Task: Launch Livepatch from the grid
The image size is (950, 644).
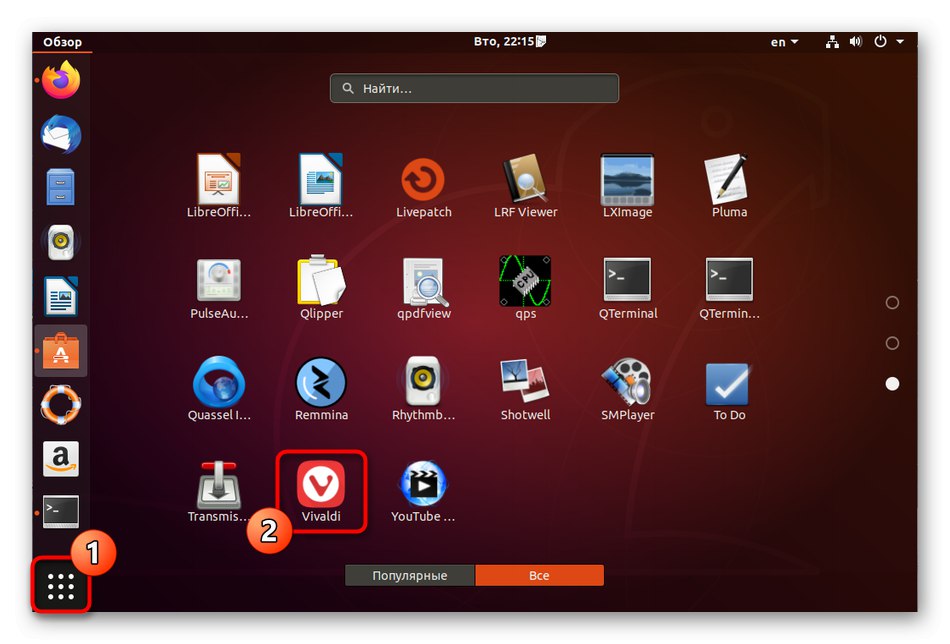Action: pyautogui.click(x=423, y=180)
